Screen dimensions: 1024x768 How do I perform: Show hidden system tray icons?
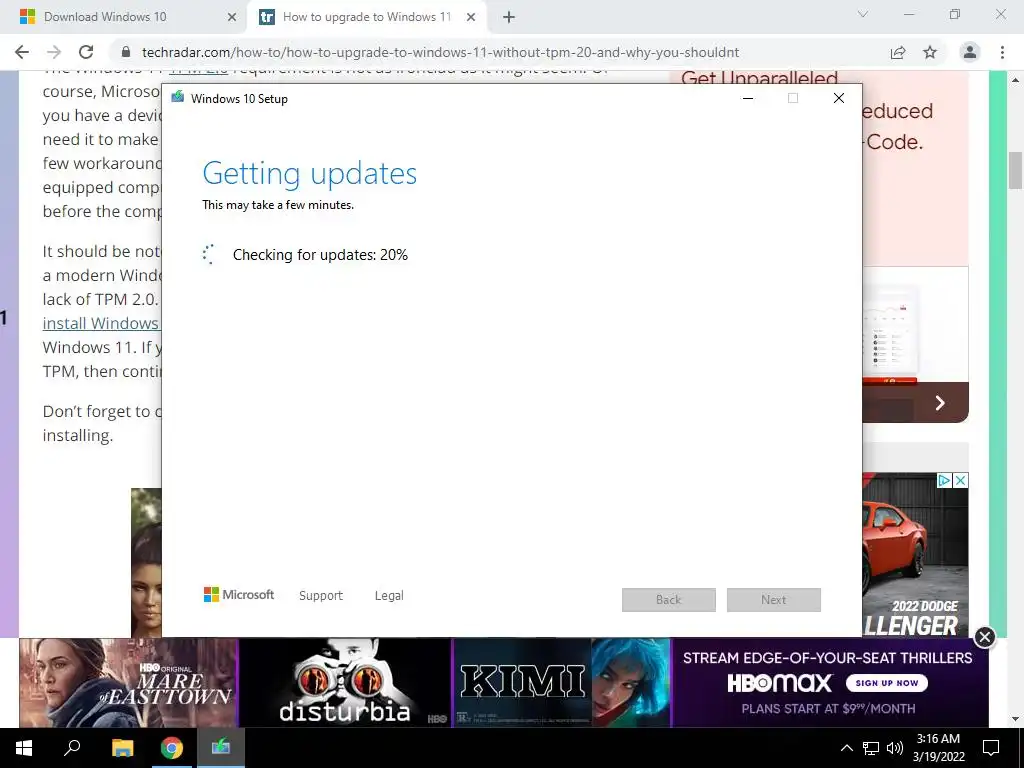click(846, 748)
